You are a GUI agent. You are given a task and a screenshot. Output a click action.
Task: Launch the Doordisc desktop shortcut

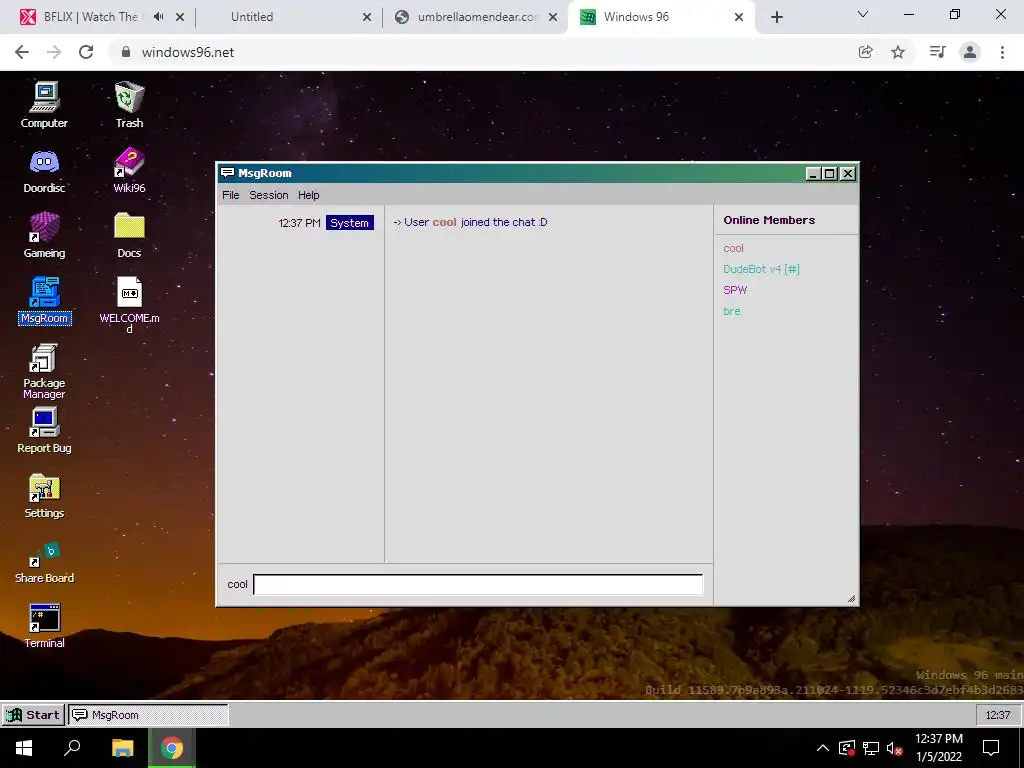click(x=44, y=170)
